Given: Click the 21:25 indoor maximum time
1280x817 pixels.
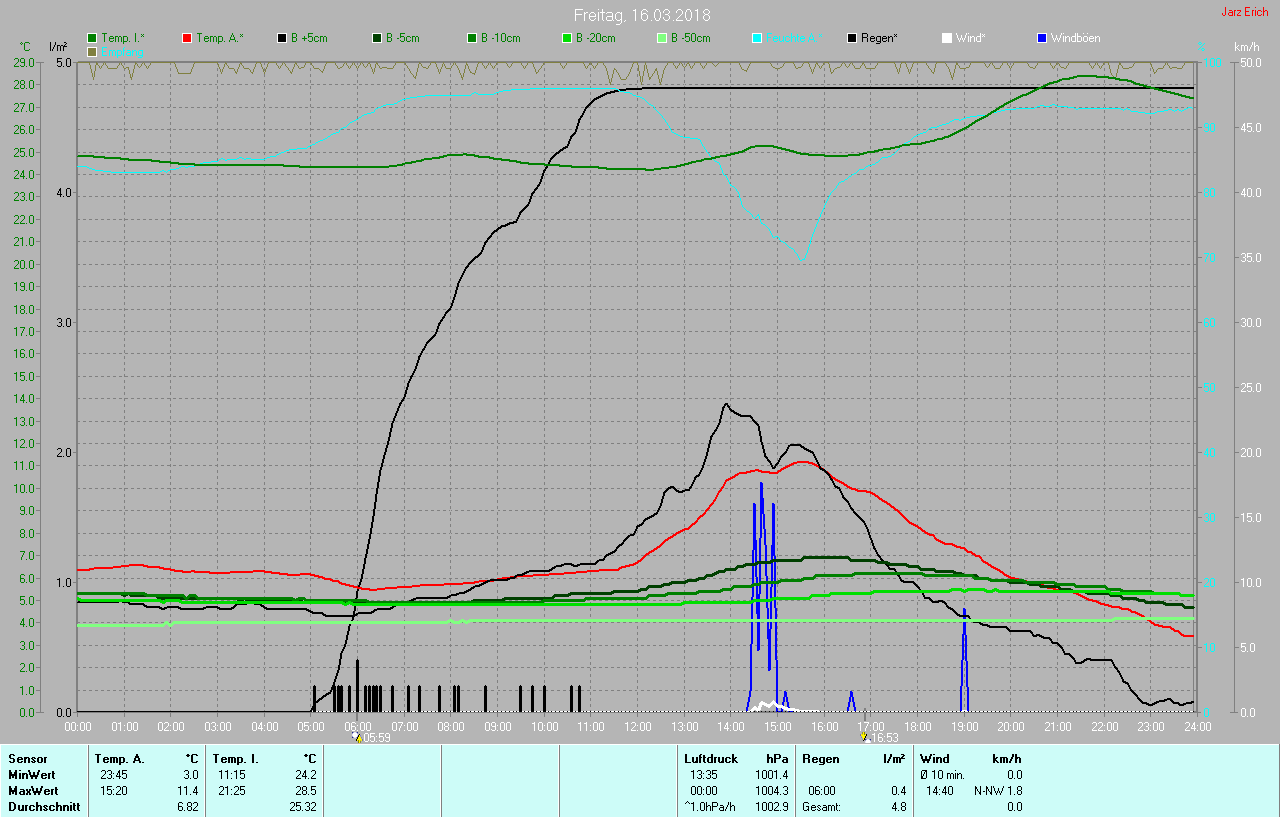Looking at the screenshot, I should [231, 791].
